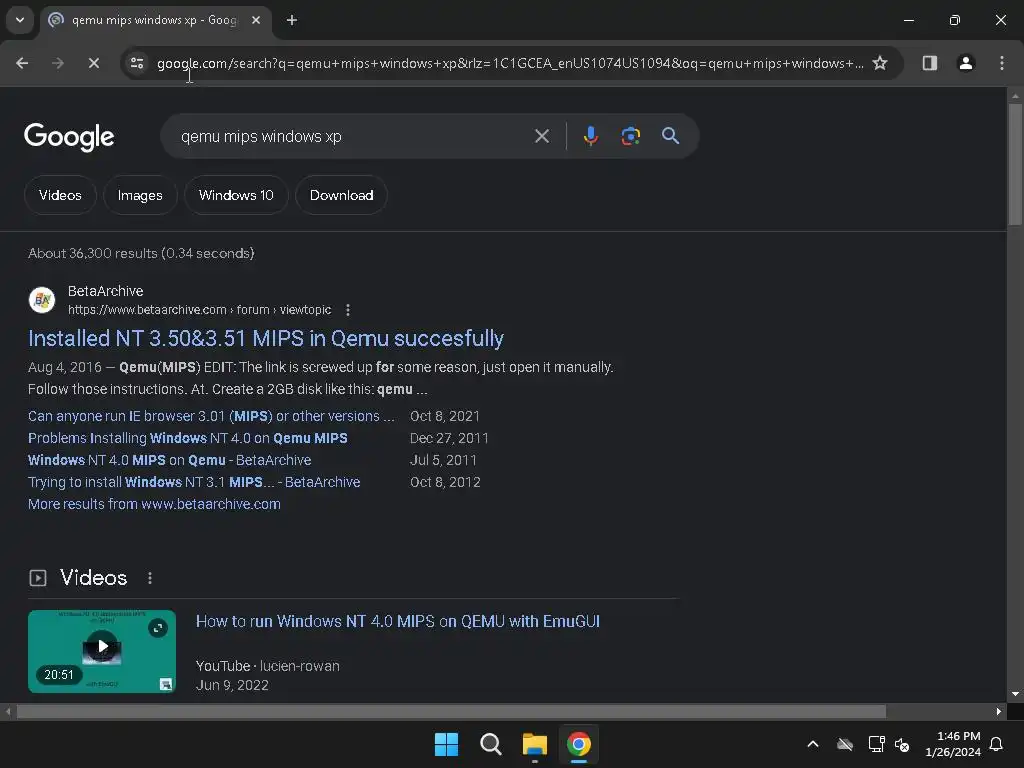Screen dimensions: 1024x768
Task: Open Trying to install Windows NT 3.1 link
Action: (x=194, y=482)
